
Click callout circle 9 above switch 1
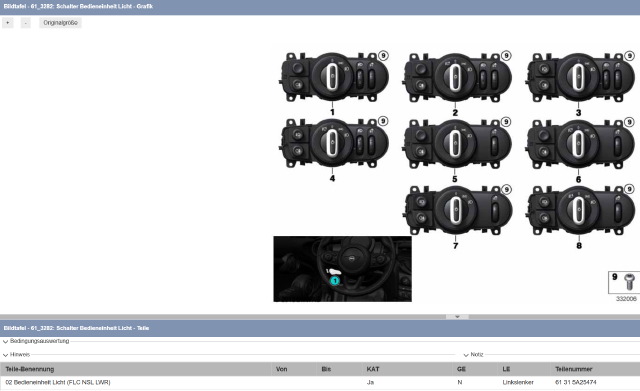pyautogui.click(x=383, y=55)
